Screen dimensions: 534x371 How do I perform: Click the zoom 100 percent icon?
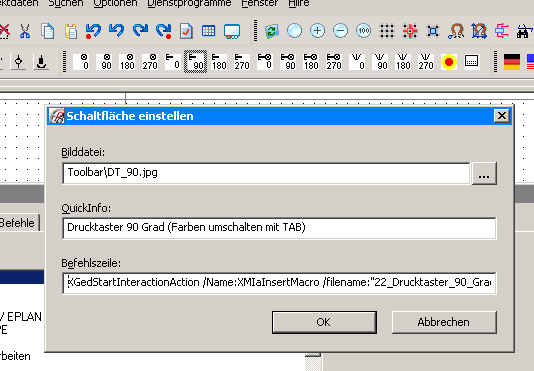coord(363,31)
